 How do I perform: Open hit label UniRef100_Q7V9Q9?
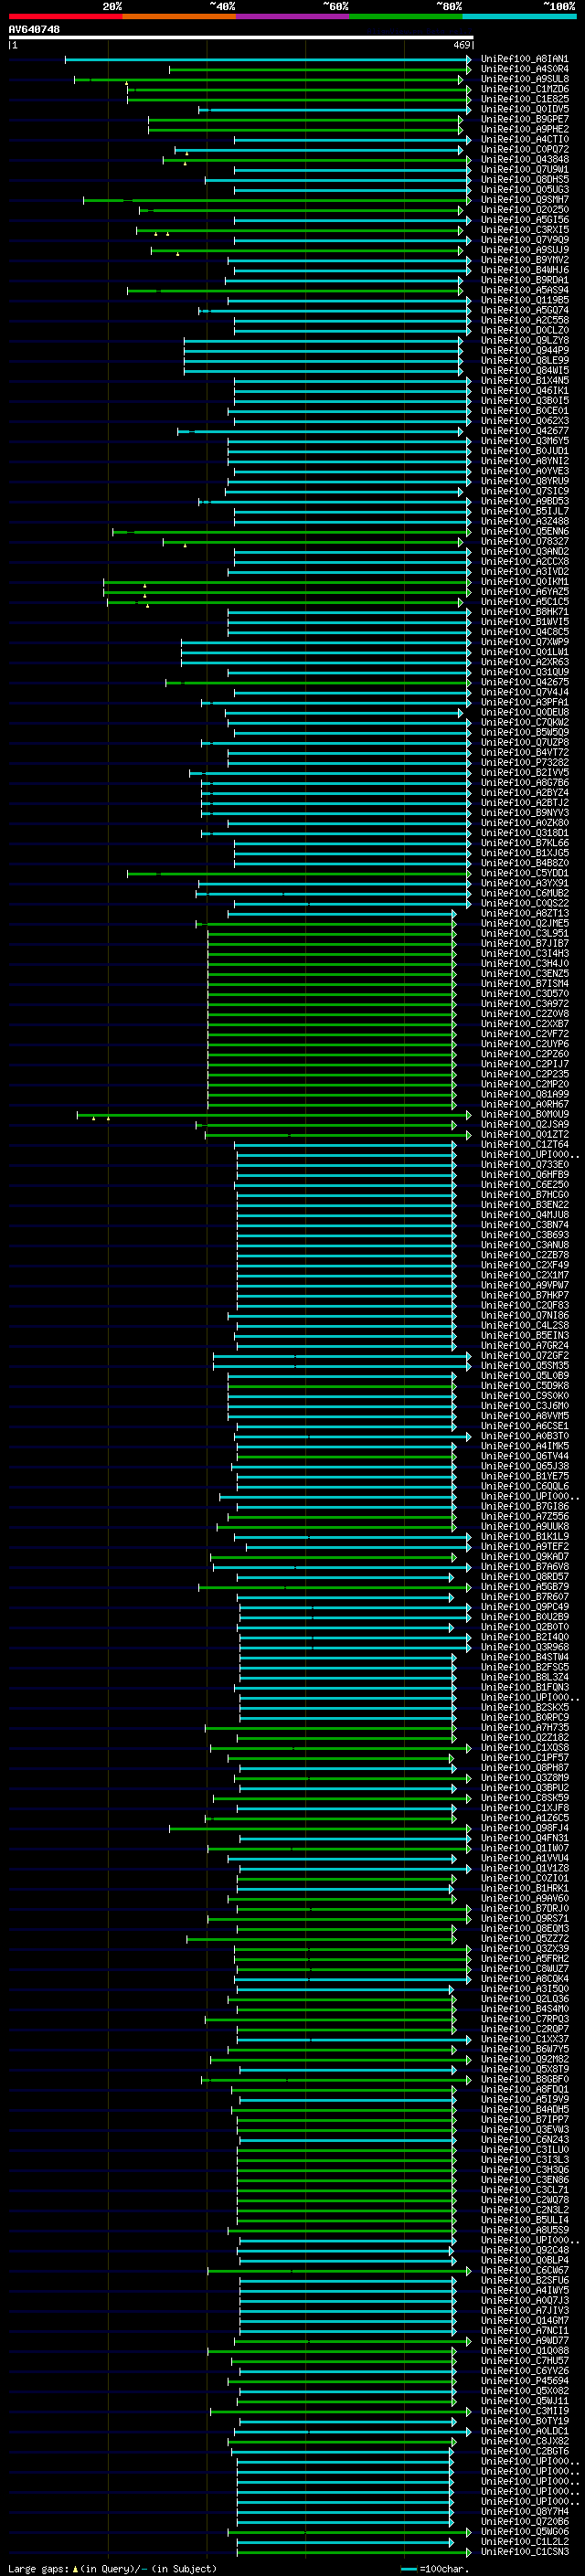pos(524,240)
